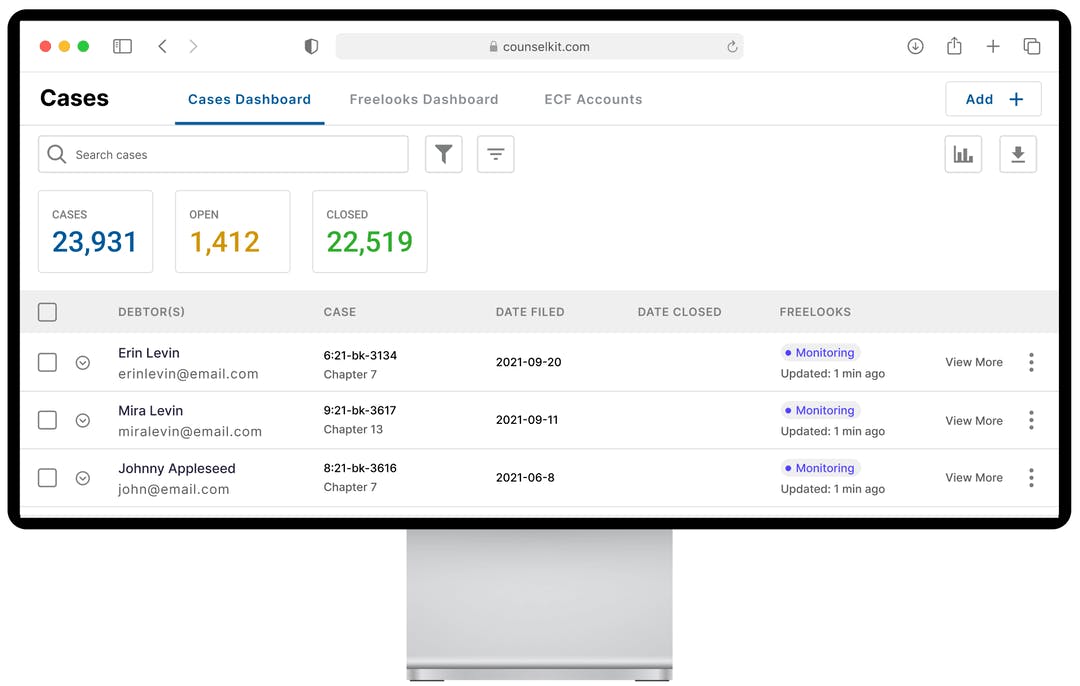The image size is (1080, 686).
Task: Click the Add button
Action: pyautogui.click(x=993, y=99)
